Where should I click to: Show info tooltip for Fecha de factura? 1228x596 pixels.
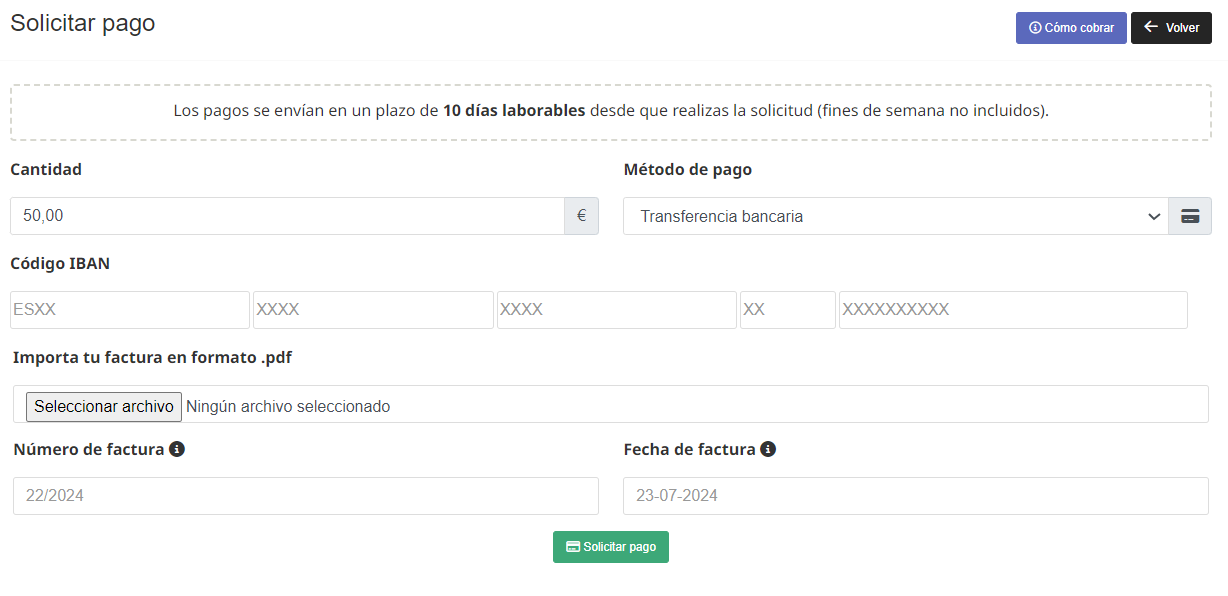pyautogui.click(x=768, y=450)
